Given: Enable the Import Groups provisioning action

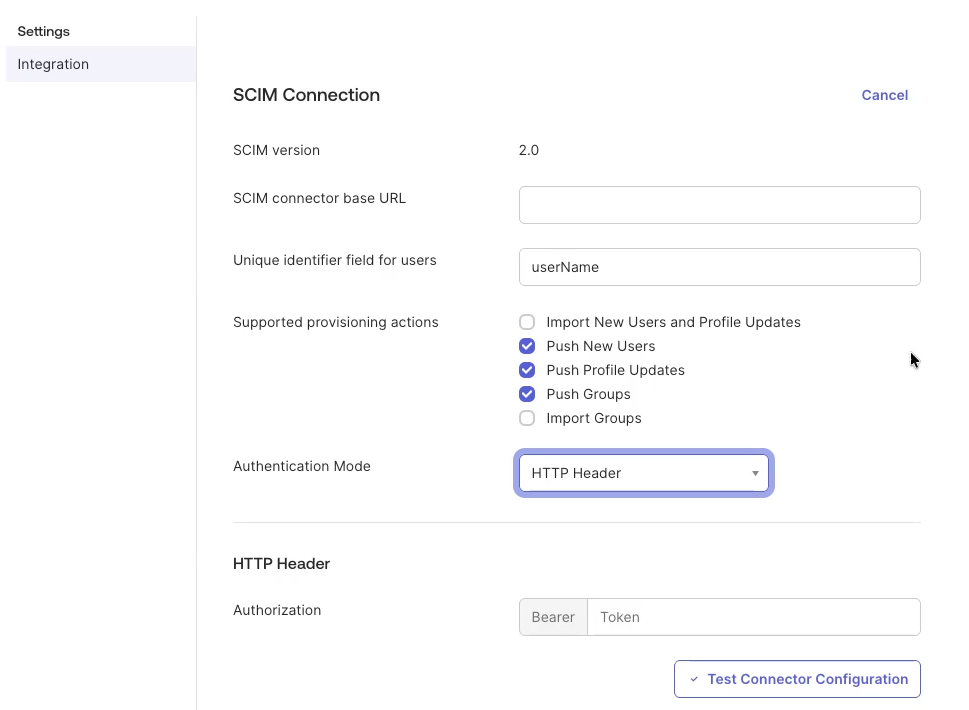Looking at the screenshot, I should click(x=527, y=418).
